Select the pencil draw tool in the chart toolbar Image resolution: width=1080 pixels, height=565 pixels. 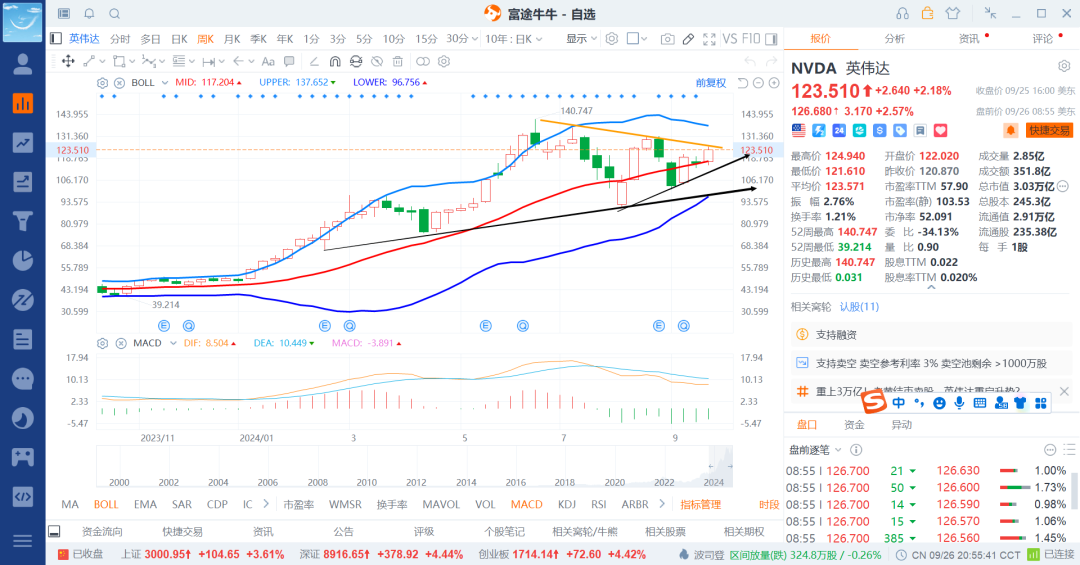[x=688, y=39]
